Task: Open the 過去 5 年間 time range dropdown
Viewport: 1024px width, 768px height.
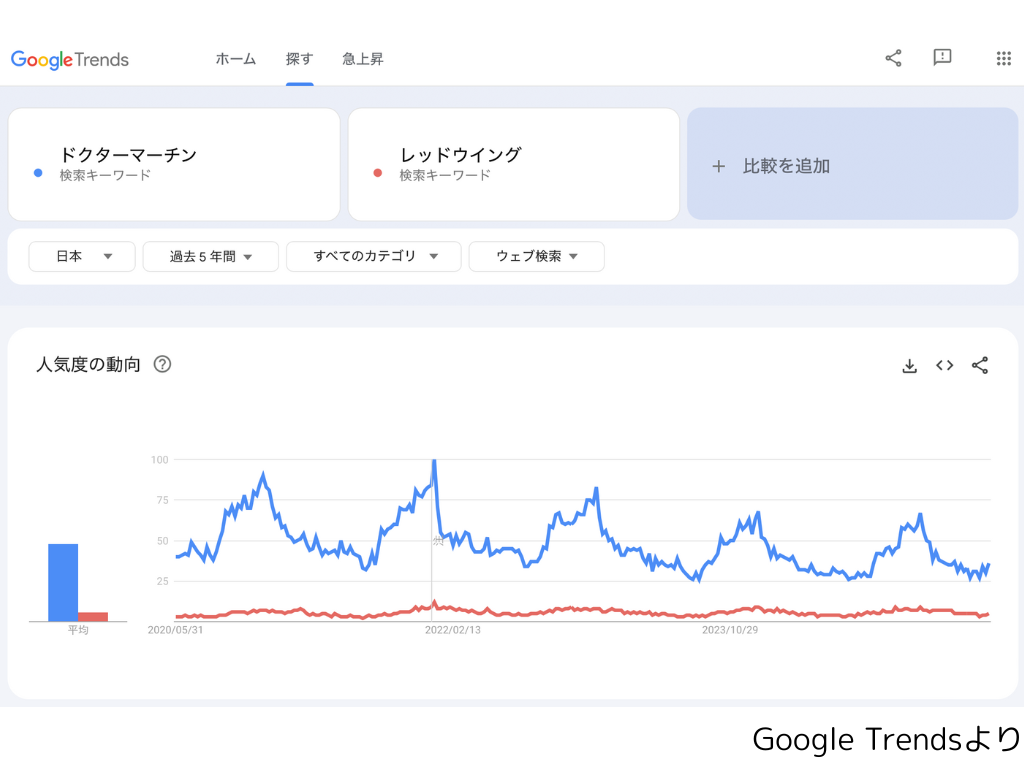Action: pos(210,257)
